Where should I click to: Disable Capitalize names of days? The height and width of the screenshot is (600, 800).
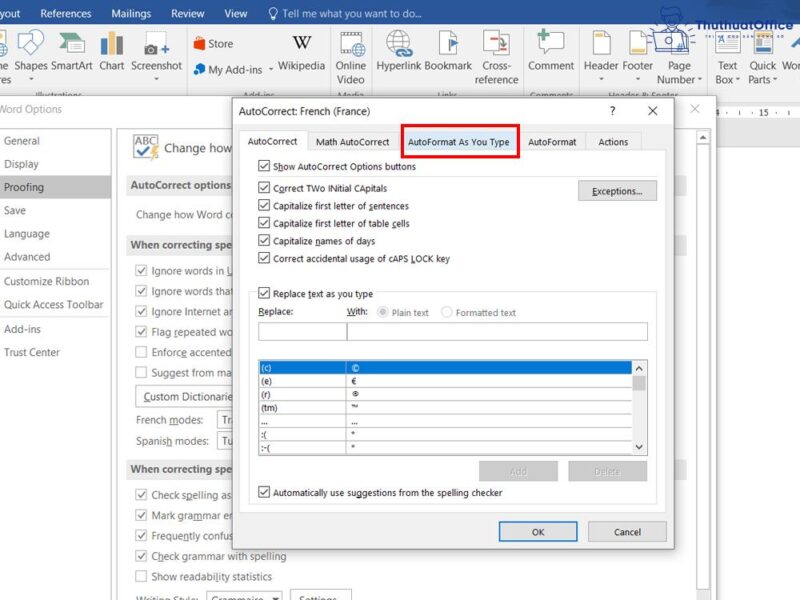(x=264, y=240)
